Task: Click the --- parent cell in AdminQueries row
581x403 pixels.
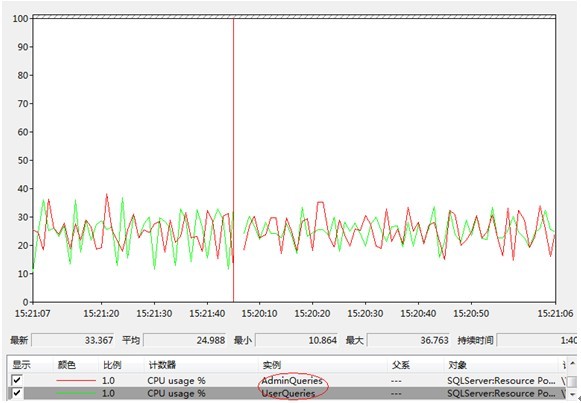Action: (x=397, y=381)
